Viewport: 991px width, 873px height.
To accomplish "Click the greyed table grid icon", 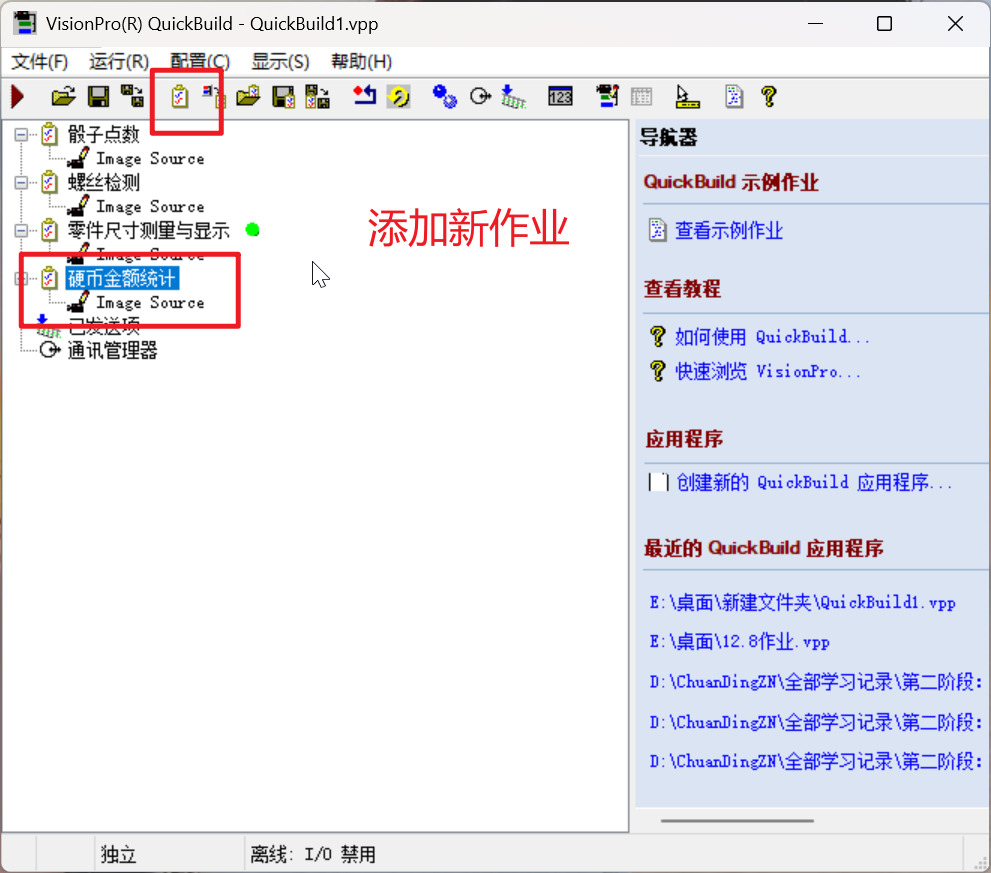I will pyautogui.click(x=641, y=97).
